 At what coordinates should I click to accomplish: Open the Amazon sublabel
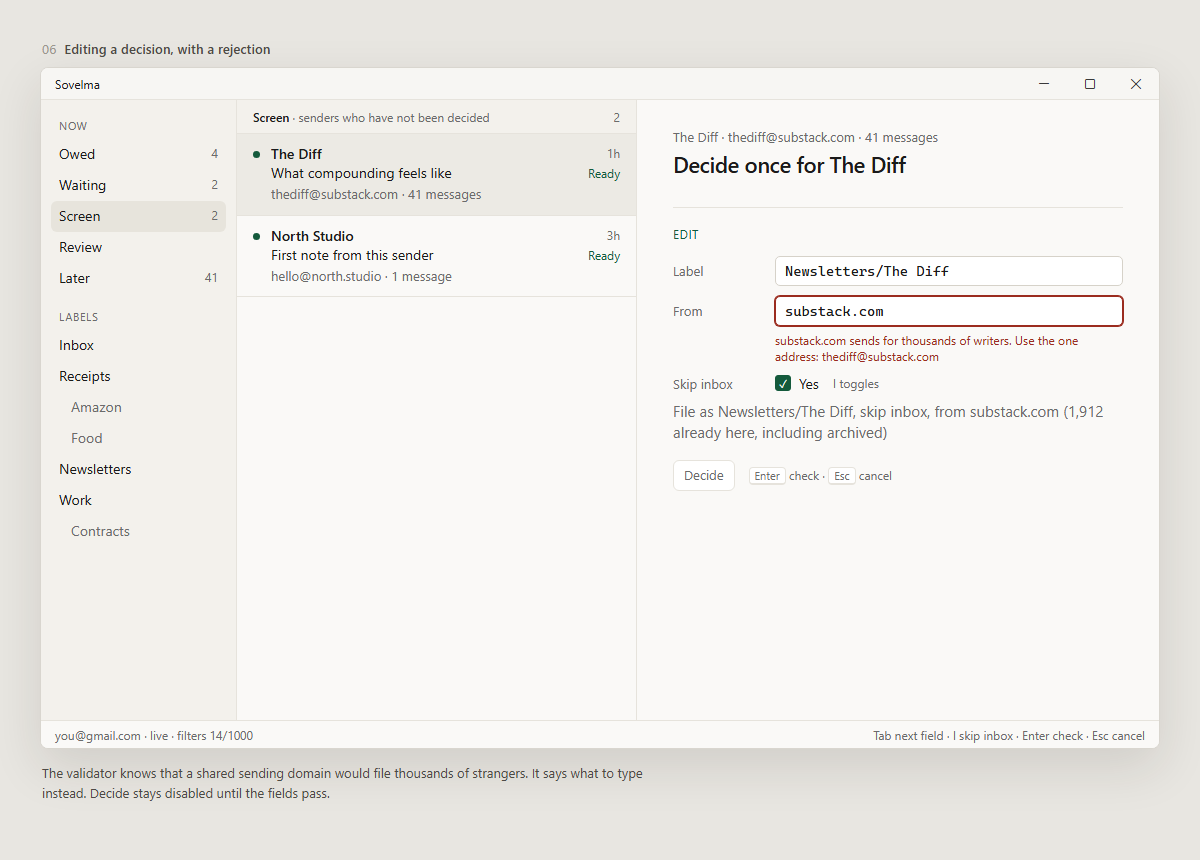(x=138, y=407)
